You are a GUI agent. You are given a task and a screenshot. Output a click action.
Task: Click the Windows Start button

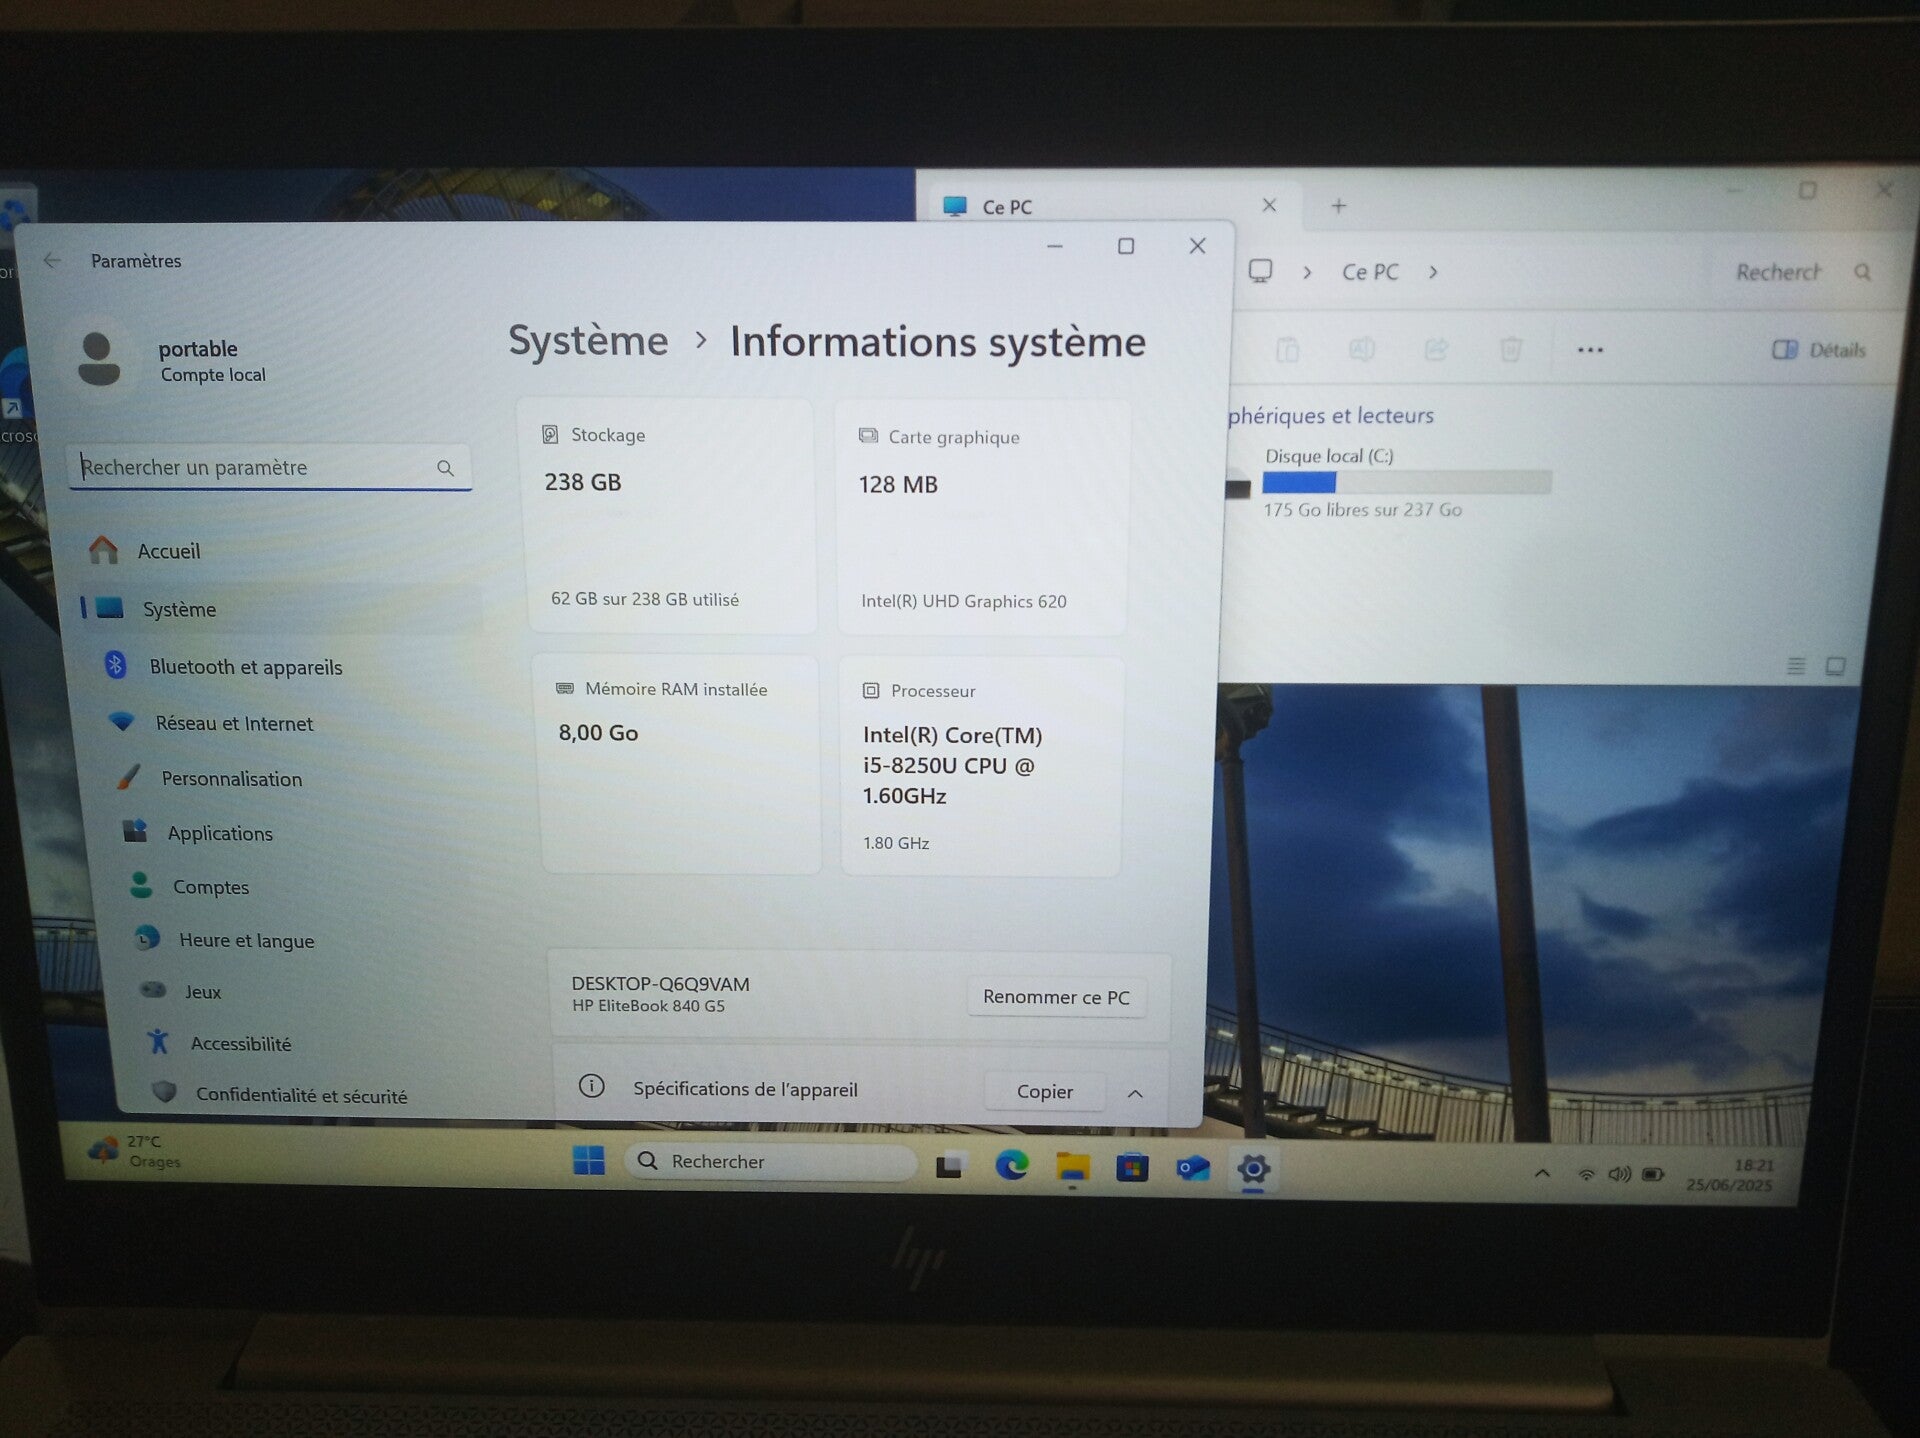[588, 1160]
